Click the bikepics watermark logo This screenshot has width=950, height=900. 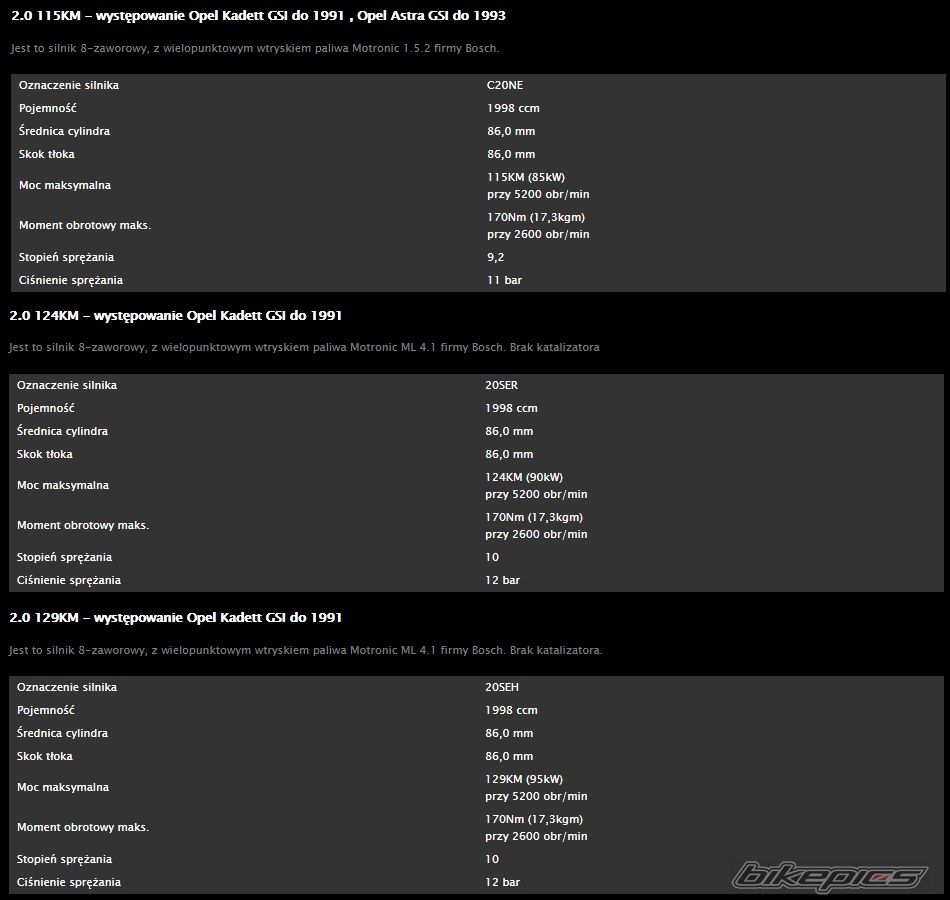pyautogui.click(x=829, y=875)
